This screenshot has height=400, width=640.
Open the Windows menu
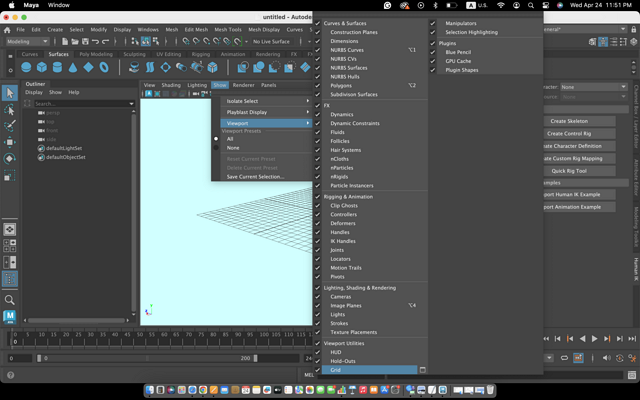[x=148, y=29]
